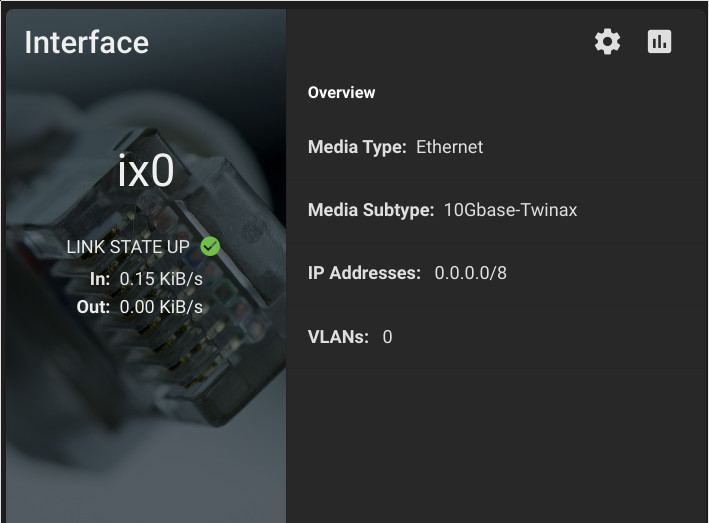Select the Ethernet media type value

tap(449, 147)
